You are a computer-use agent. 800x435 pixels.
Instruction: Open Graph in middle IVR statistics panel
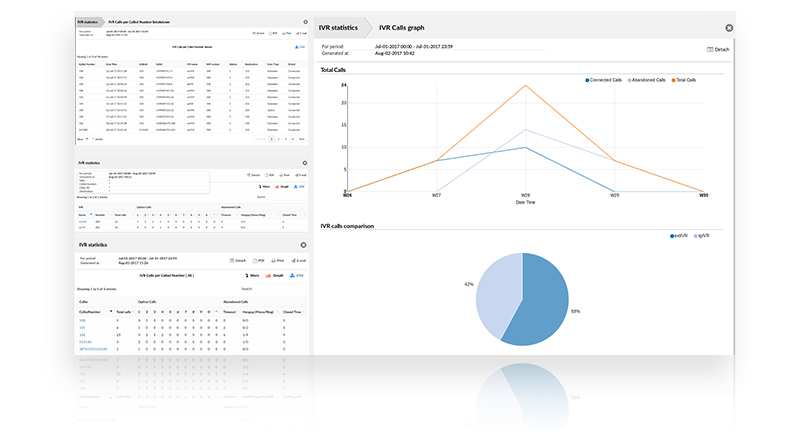click(x=282, y=187)
